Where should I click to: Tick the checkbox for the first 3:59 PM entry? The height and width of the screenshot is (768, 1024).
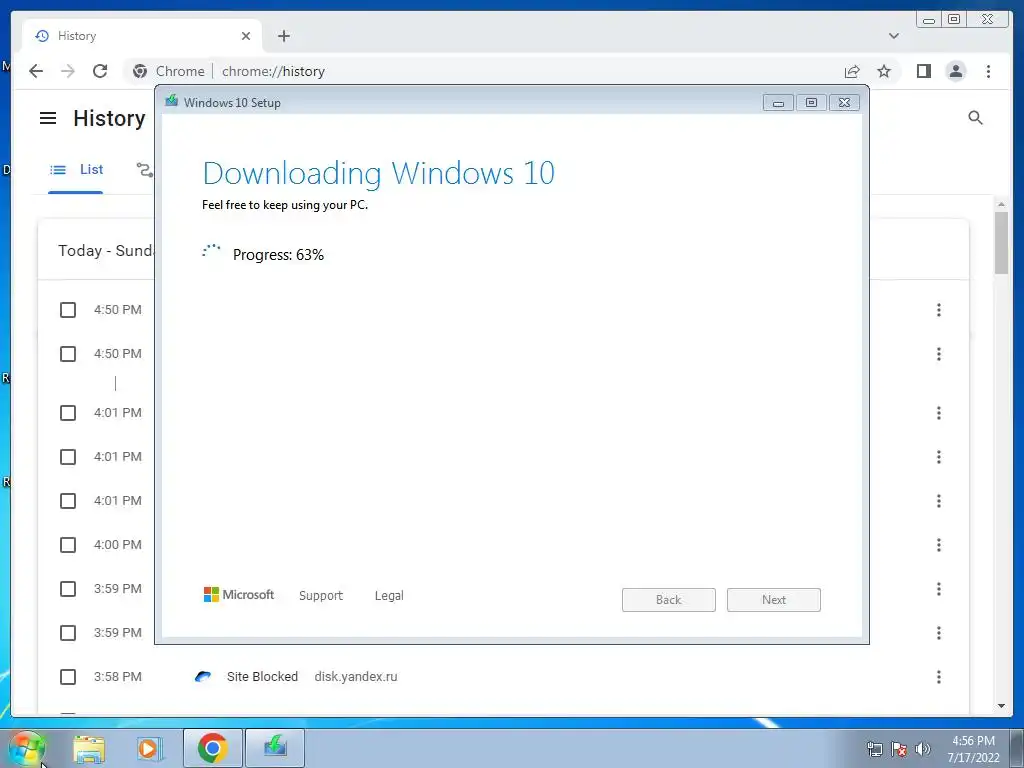point(68,589)
